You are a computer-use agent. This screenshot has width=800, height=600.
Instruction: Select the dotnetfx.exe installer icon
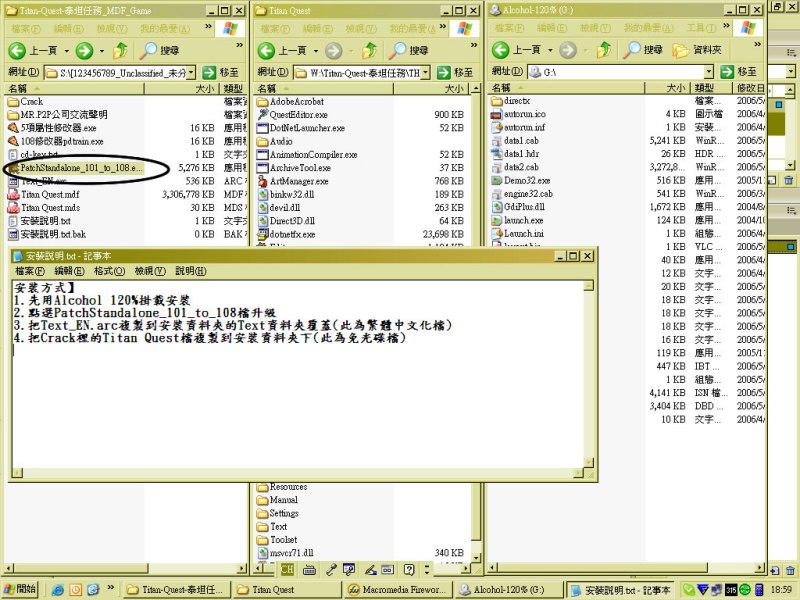coord(262,234)
